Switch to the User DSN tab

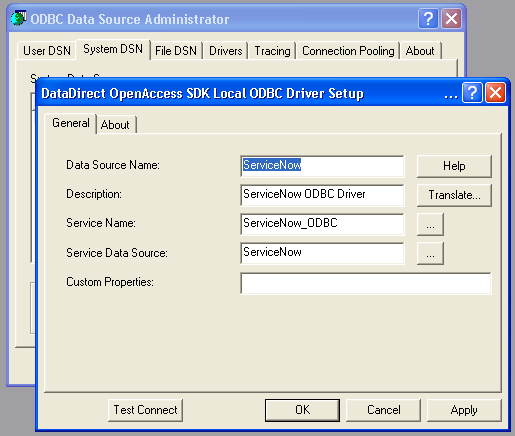pos(47,51)
